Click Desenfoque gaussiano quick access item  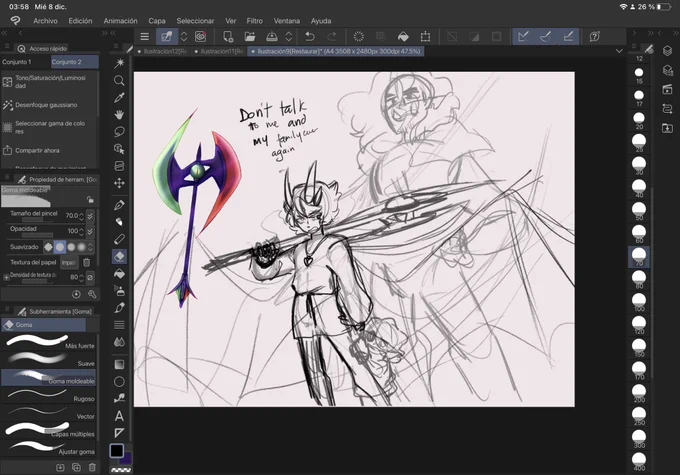point(49,105)
